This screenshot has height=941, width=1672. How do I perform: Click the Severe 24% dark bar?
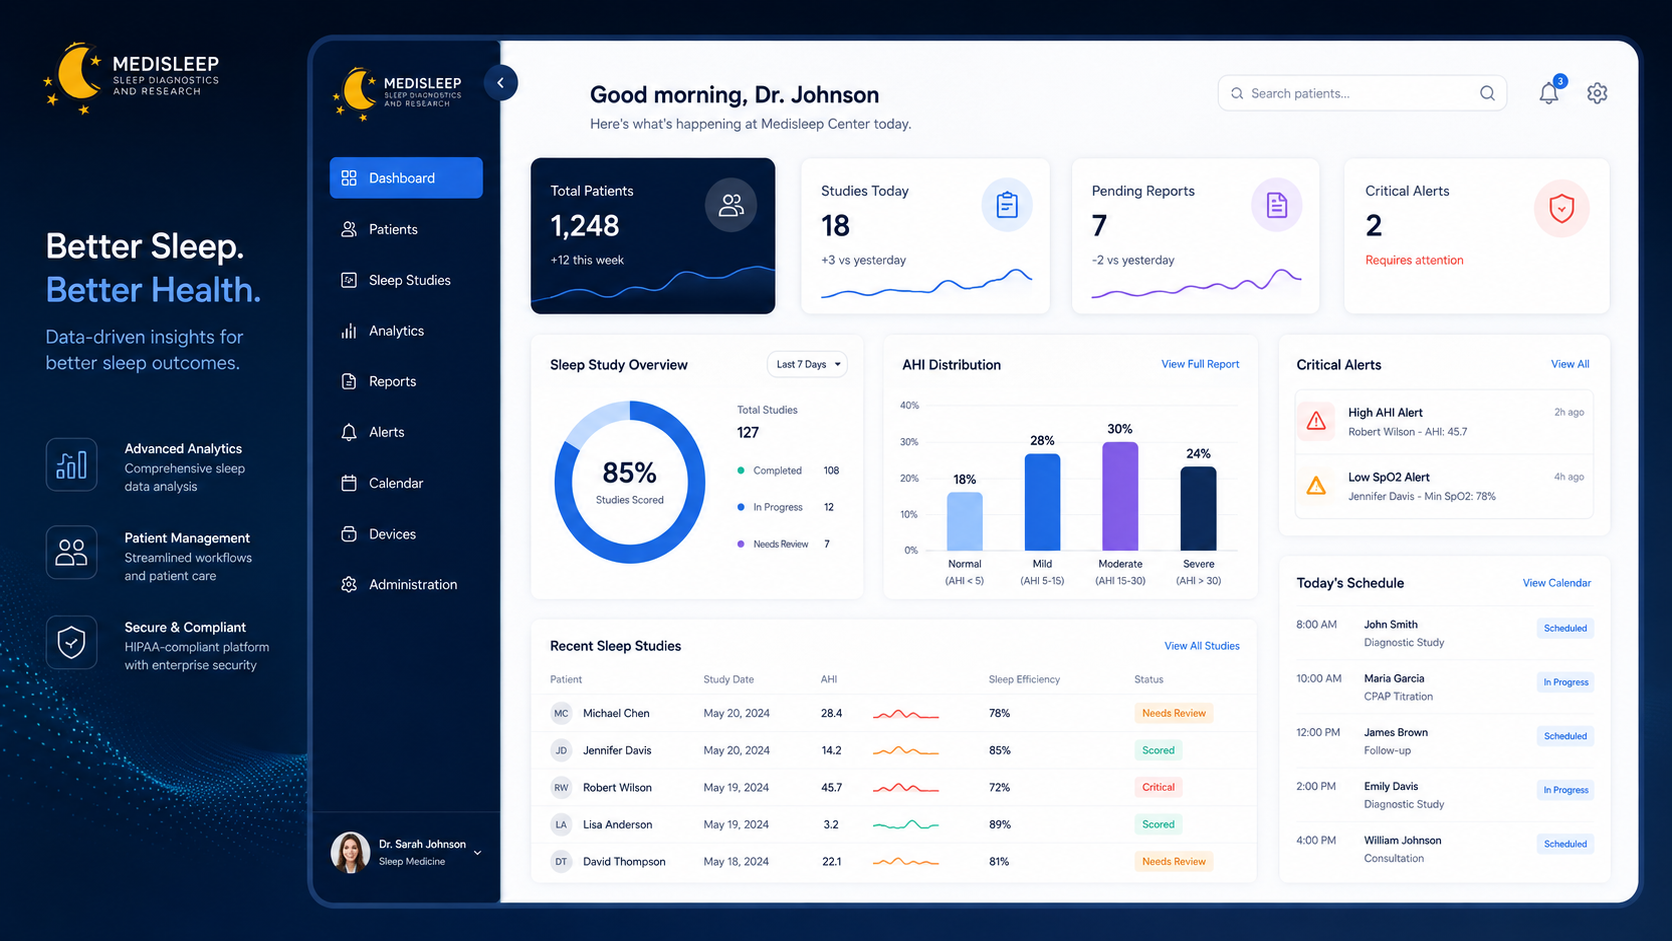[1198, 509]
